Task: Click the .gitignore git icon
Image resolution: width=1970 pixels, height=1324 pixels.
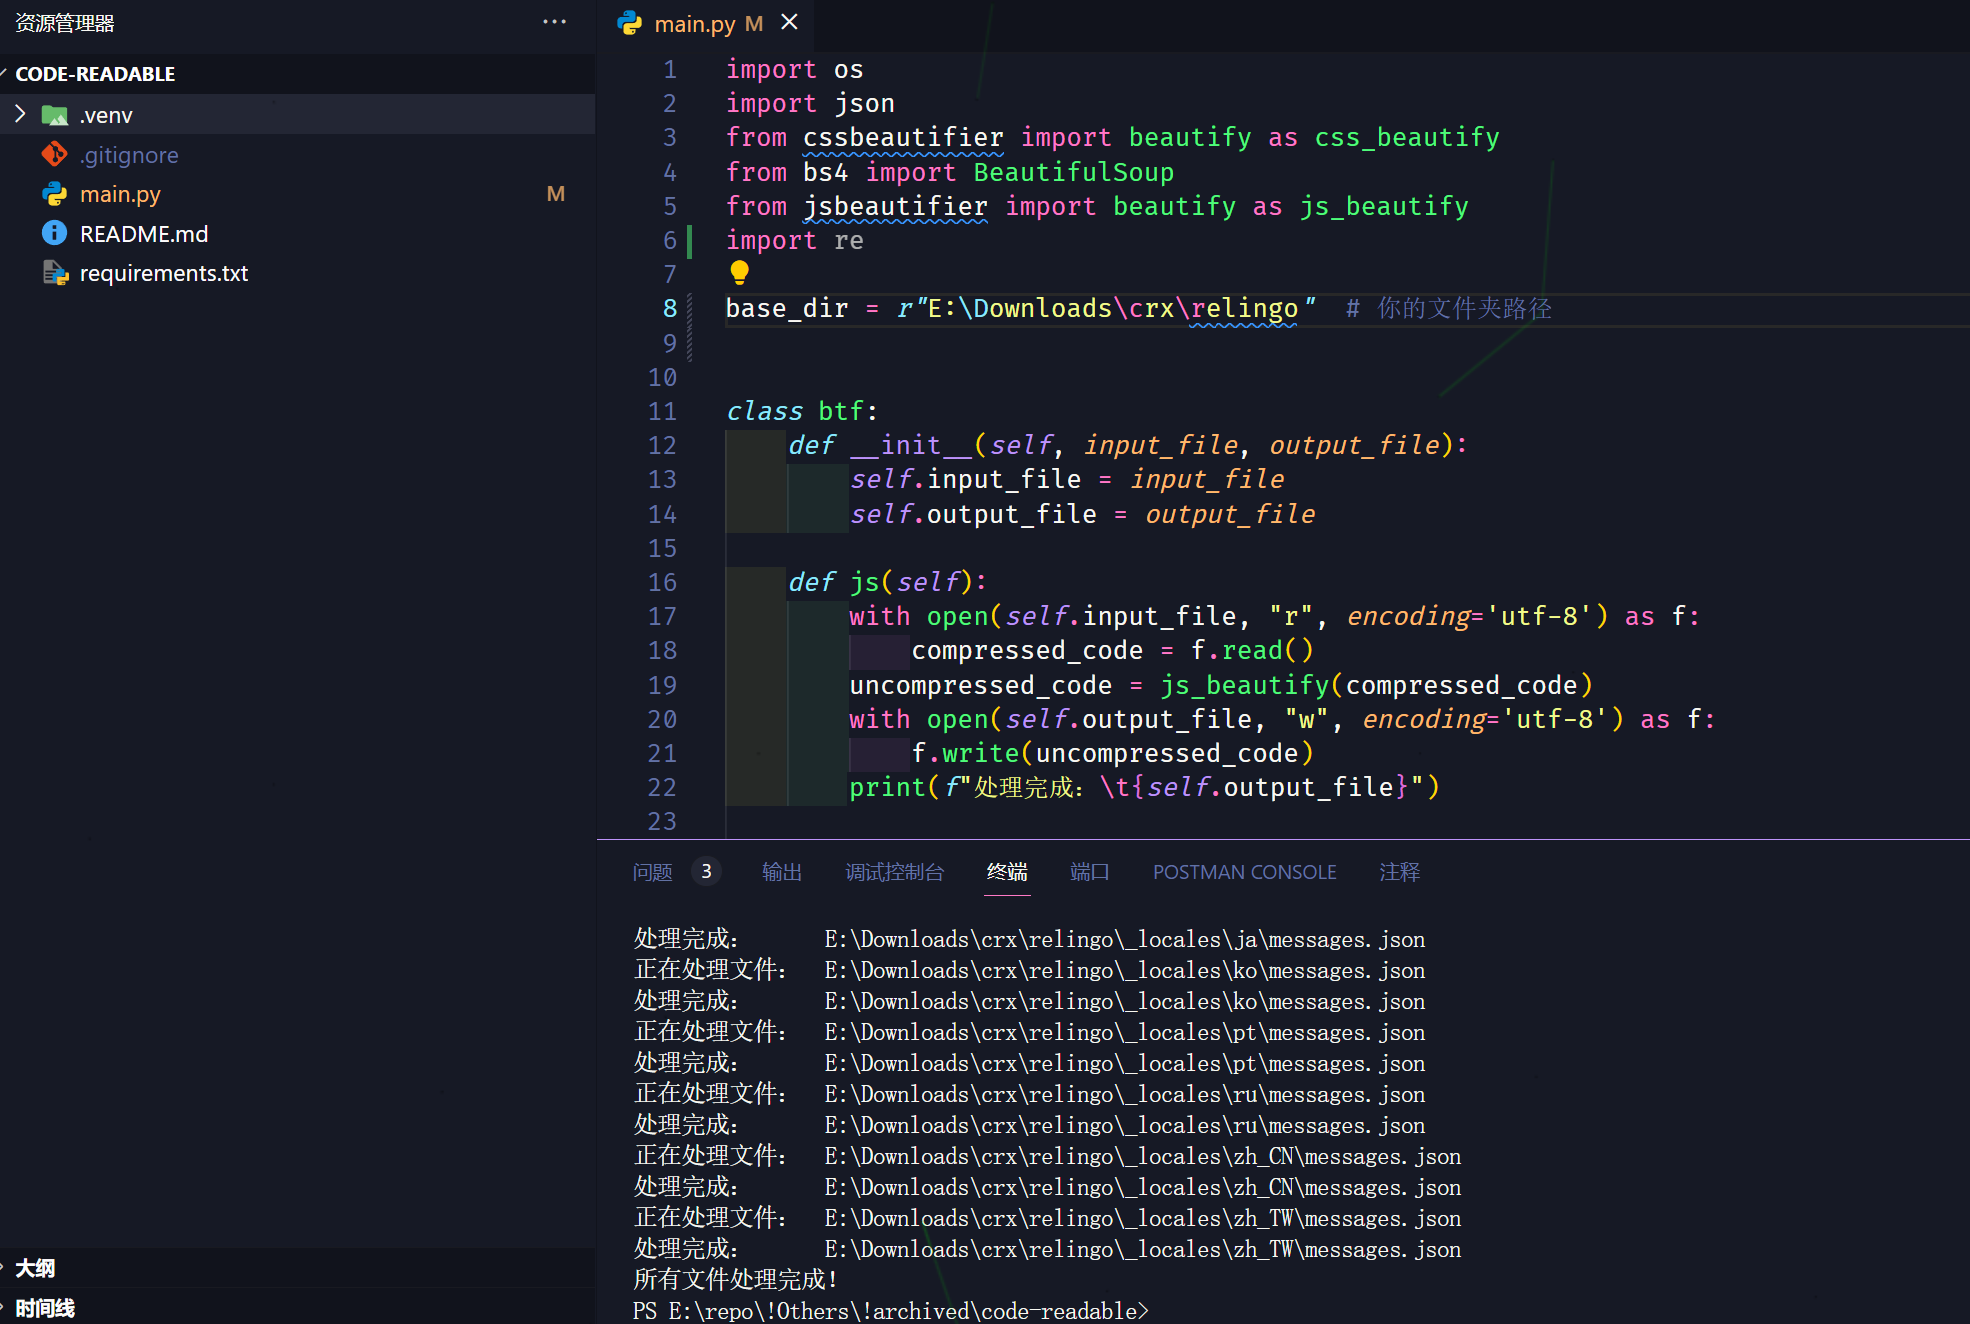Action: tap(54, 154)
